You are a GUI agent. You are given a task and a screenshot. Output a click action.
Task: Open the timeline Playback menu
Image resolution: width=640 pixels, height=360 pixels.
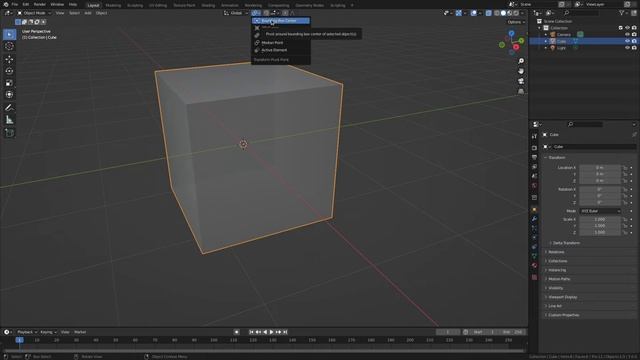27,332
